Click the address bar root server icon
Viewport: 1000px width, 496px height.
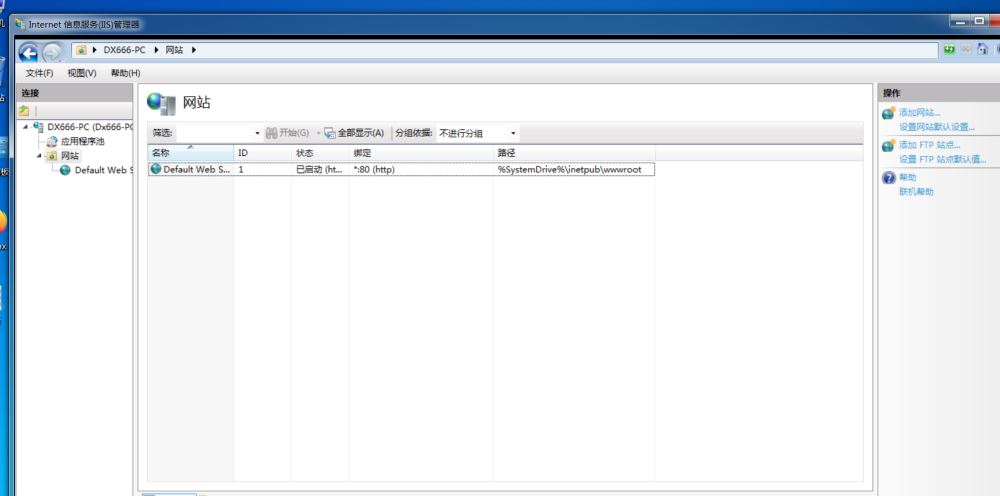click(x=81, y=50)
